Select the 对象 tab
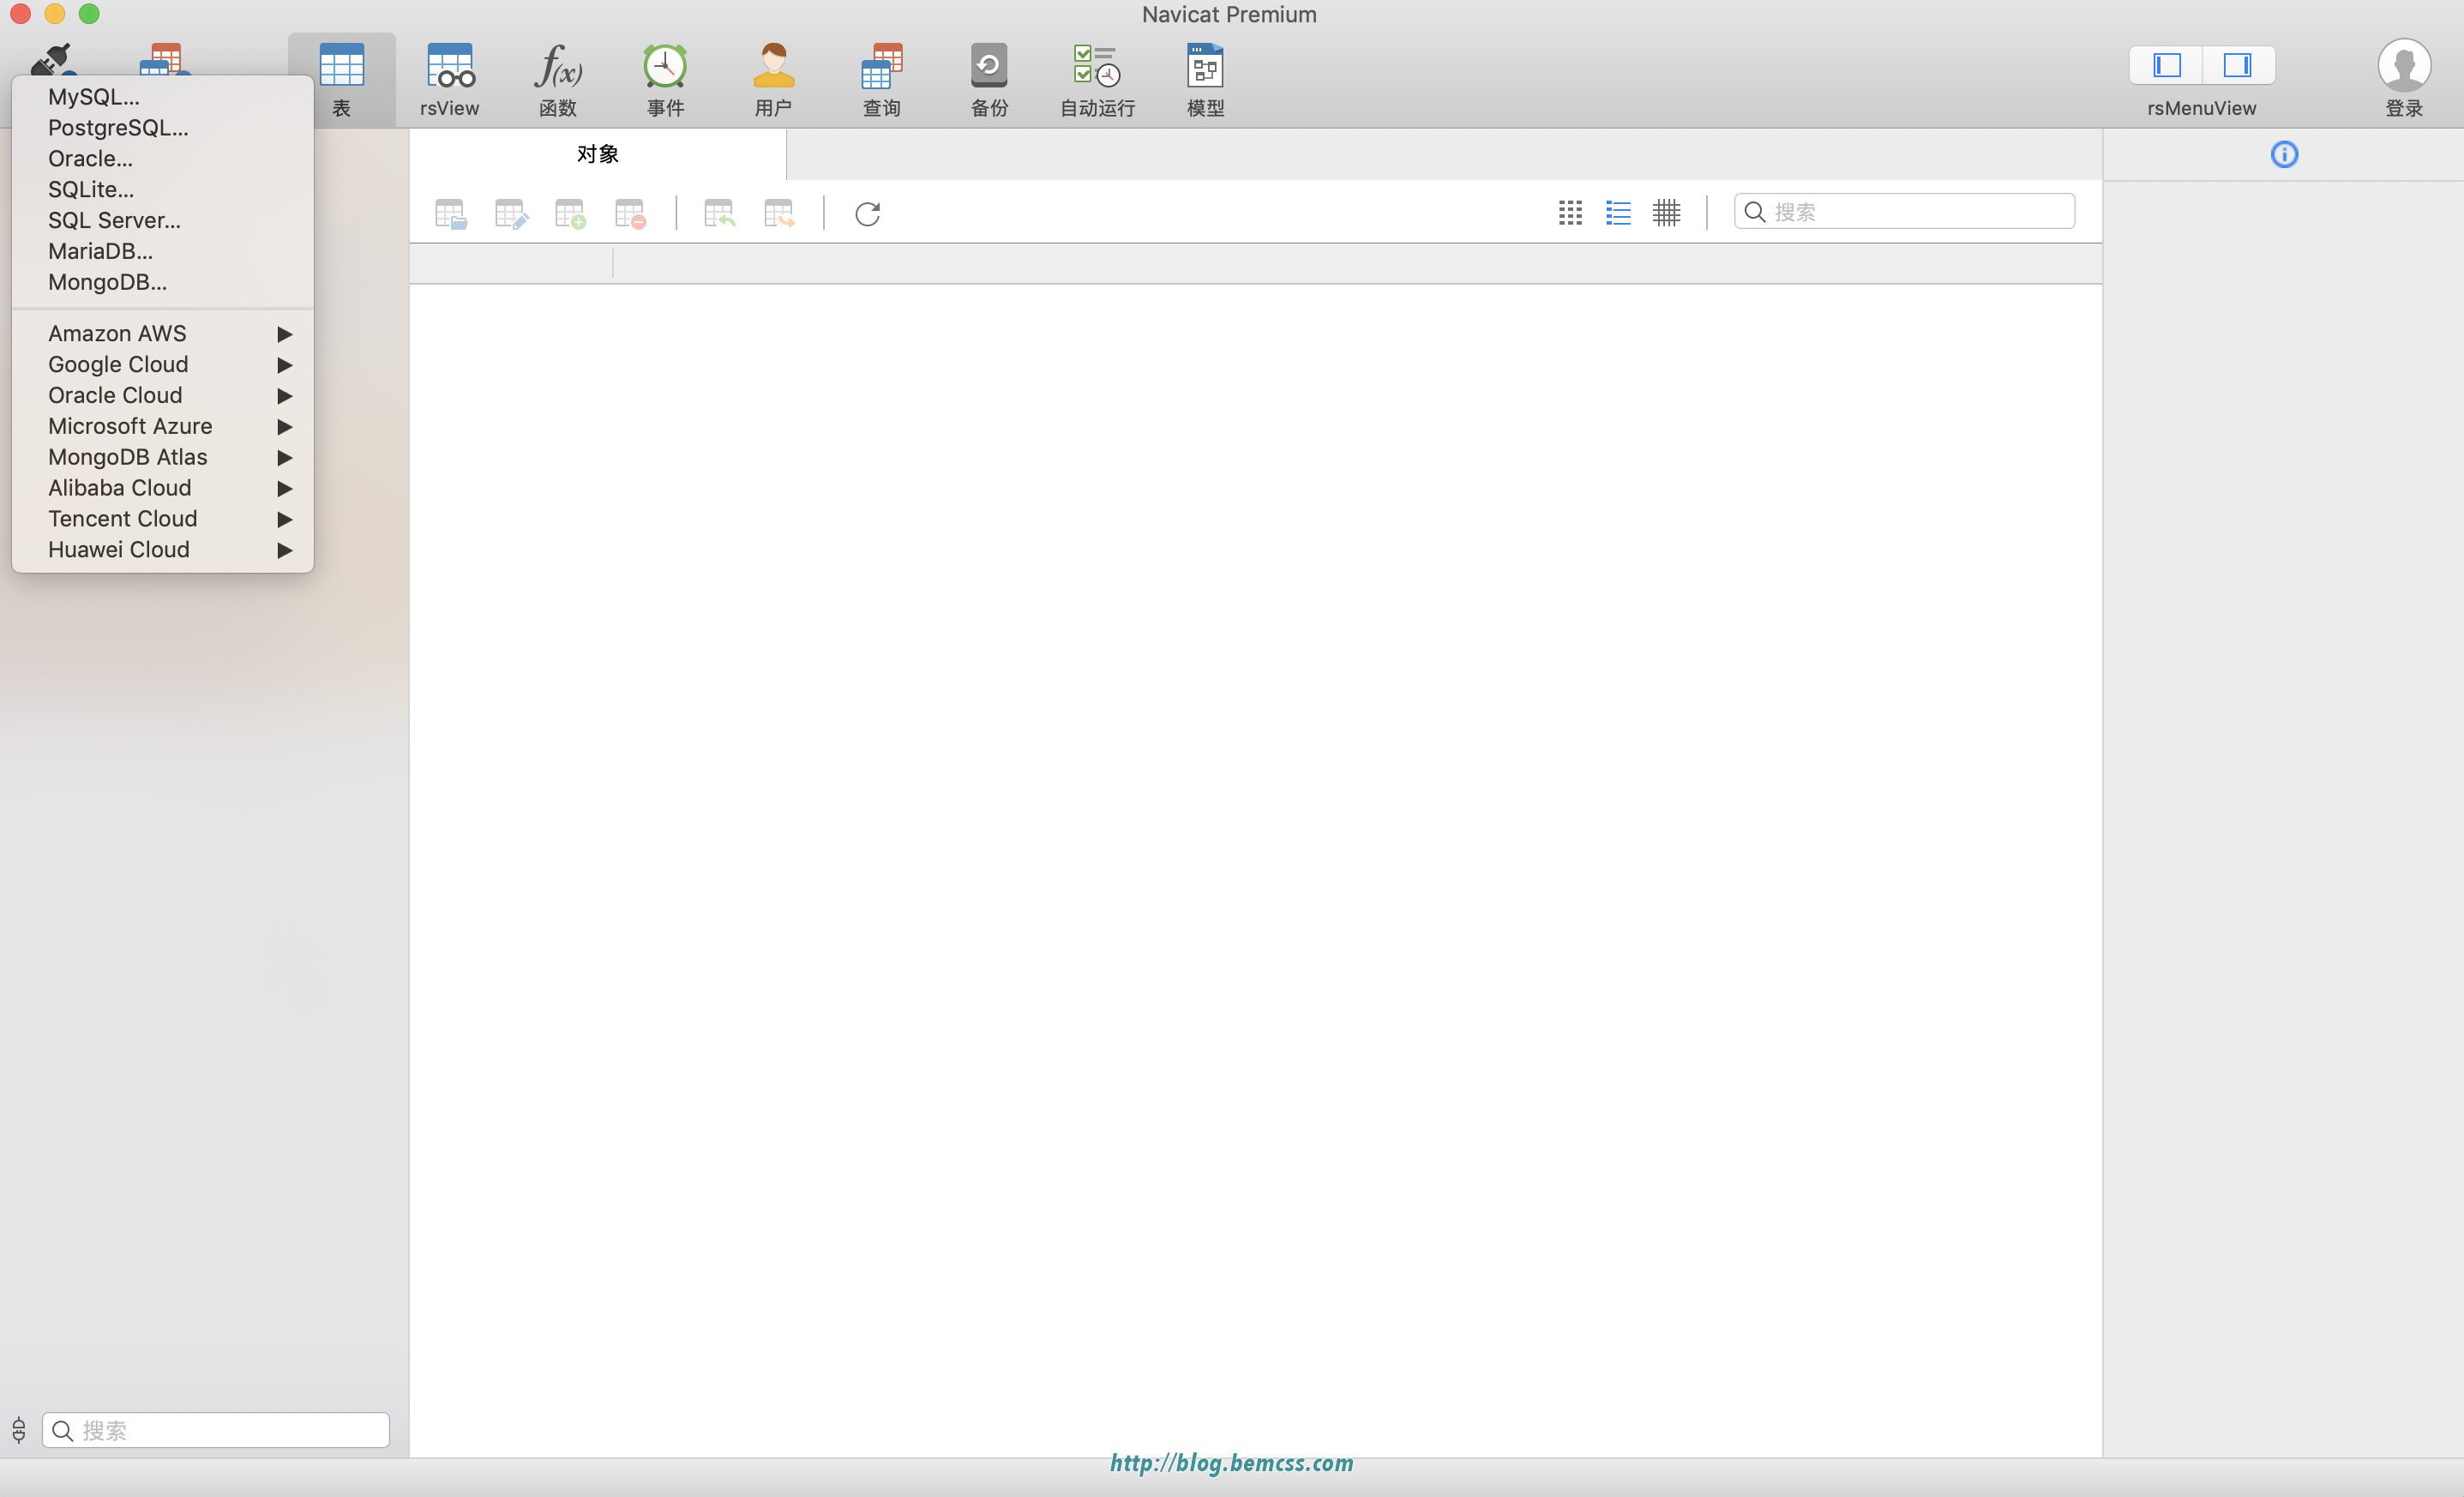The image size is (2464, 1497). (x=598, y=154)
